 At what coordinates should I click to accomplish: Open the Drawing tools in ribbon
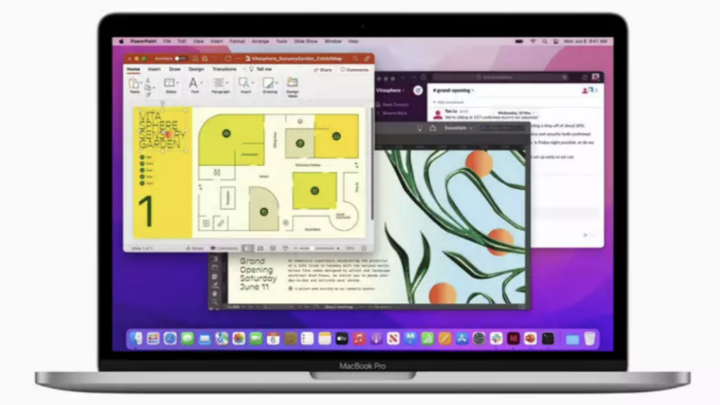(x=269, y=86)
